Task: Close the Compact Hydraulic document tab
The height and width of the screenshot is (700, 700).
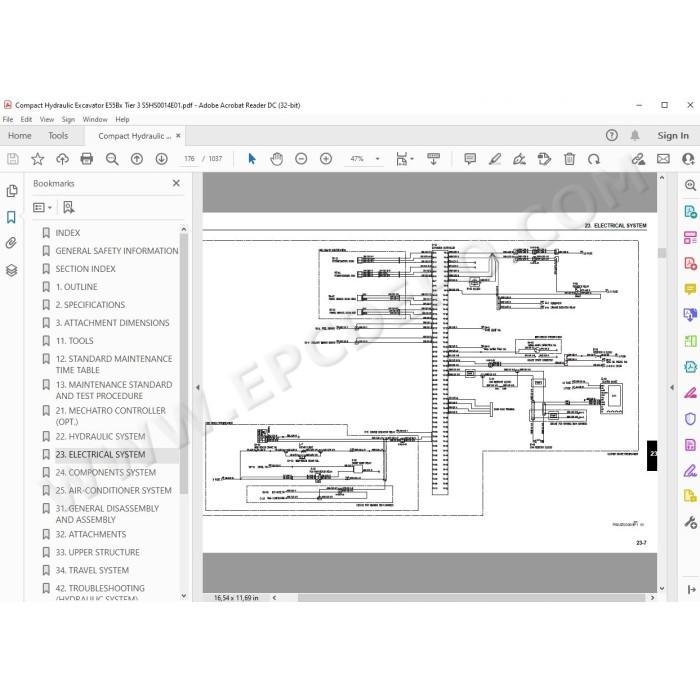Action: pyautogui.click(x=178, y=136)
